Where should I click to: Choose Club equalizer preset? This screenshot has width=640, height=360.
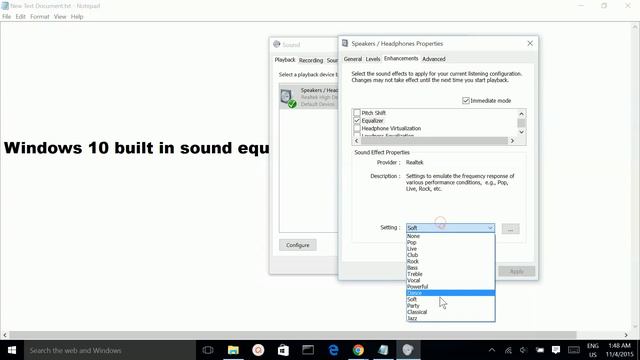[x=451, y=255]
